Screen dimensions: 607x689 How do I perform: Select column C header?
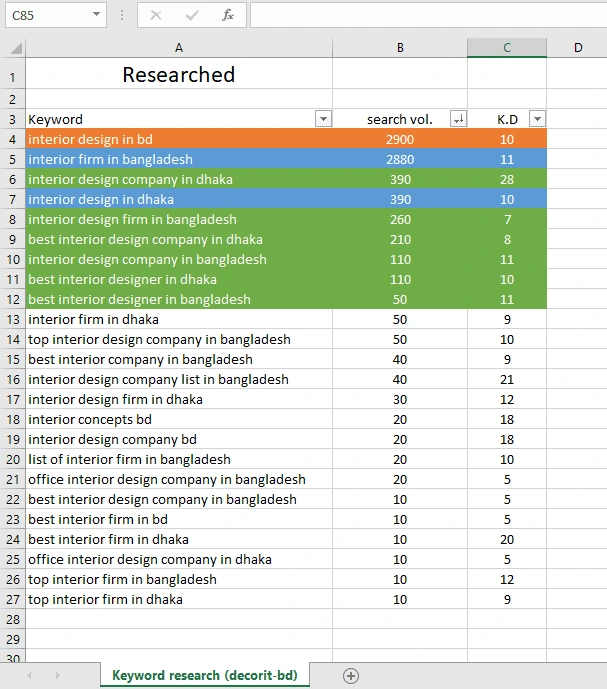click(507, 48)
